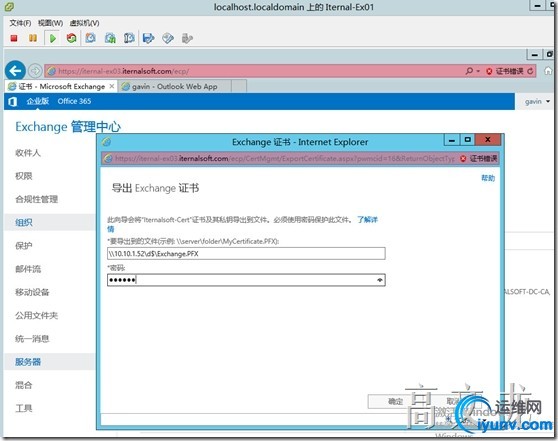Select 工具 in the left navigation
The width and height of the screenshot is (558, 441).
coord(23,408)
